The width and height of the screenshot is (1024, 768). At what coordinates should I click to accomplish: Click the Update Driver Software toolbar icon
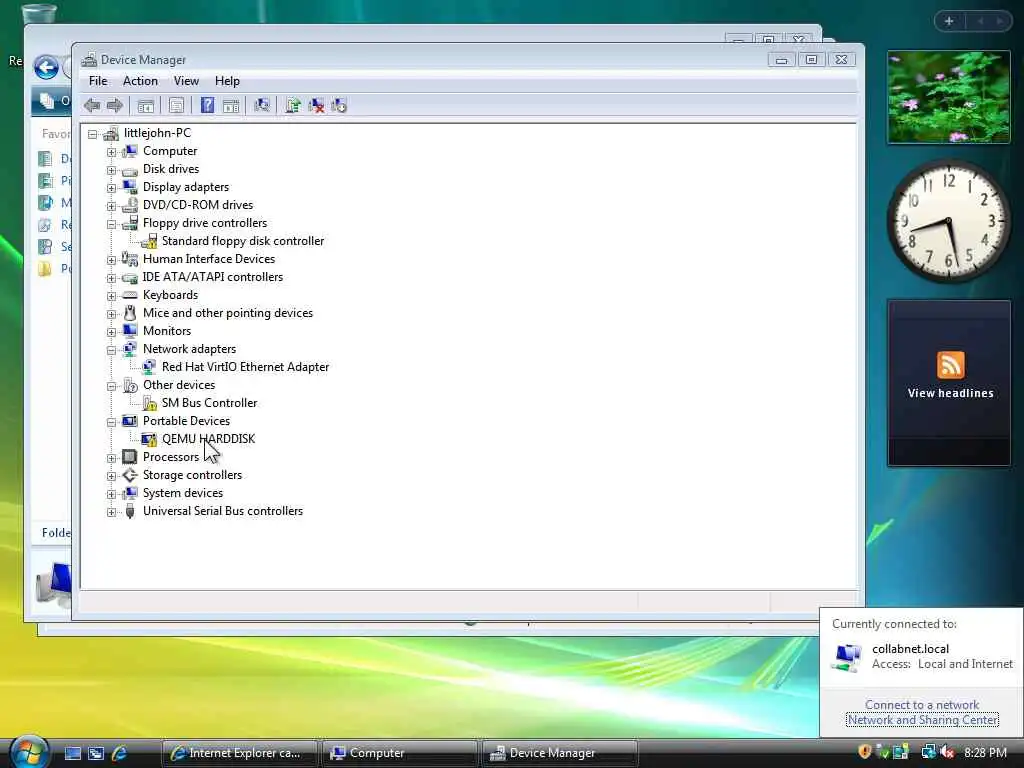pos(293,105)
